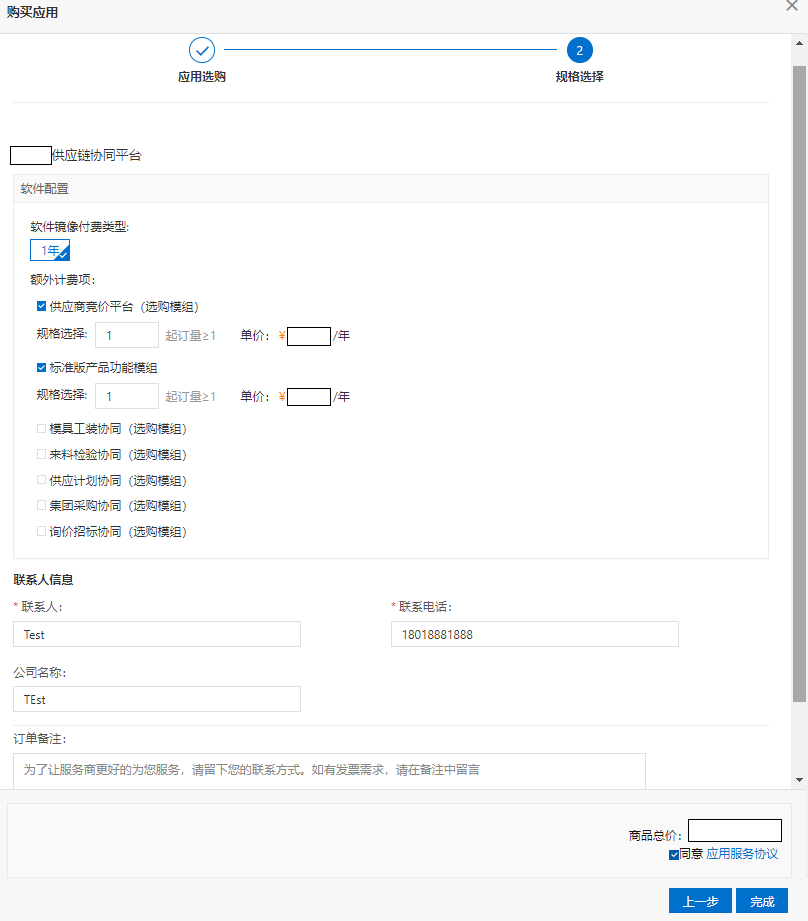Click the scrollbar up arrow

tap(799, 43)
